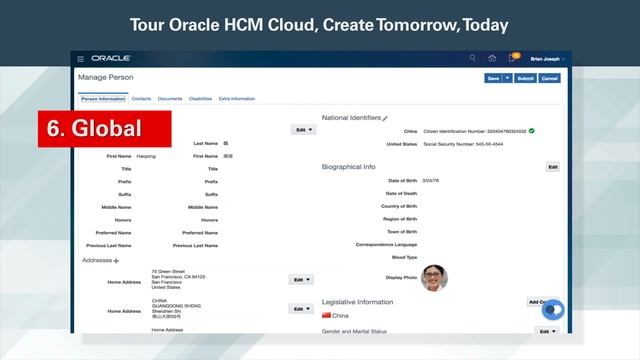The image size is (640, 360).
Task: Go to the Home icon
Action: (x=492, y=58)
